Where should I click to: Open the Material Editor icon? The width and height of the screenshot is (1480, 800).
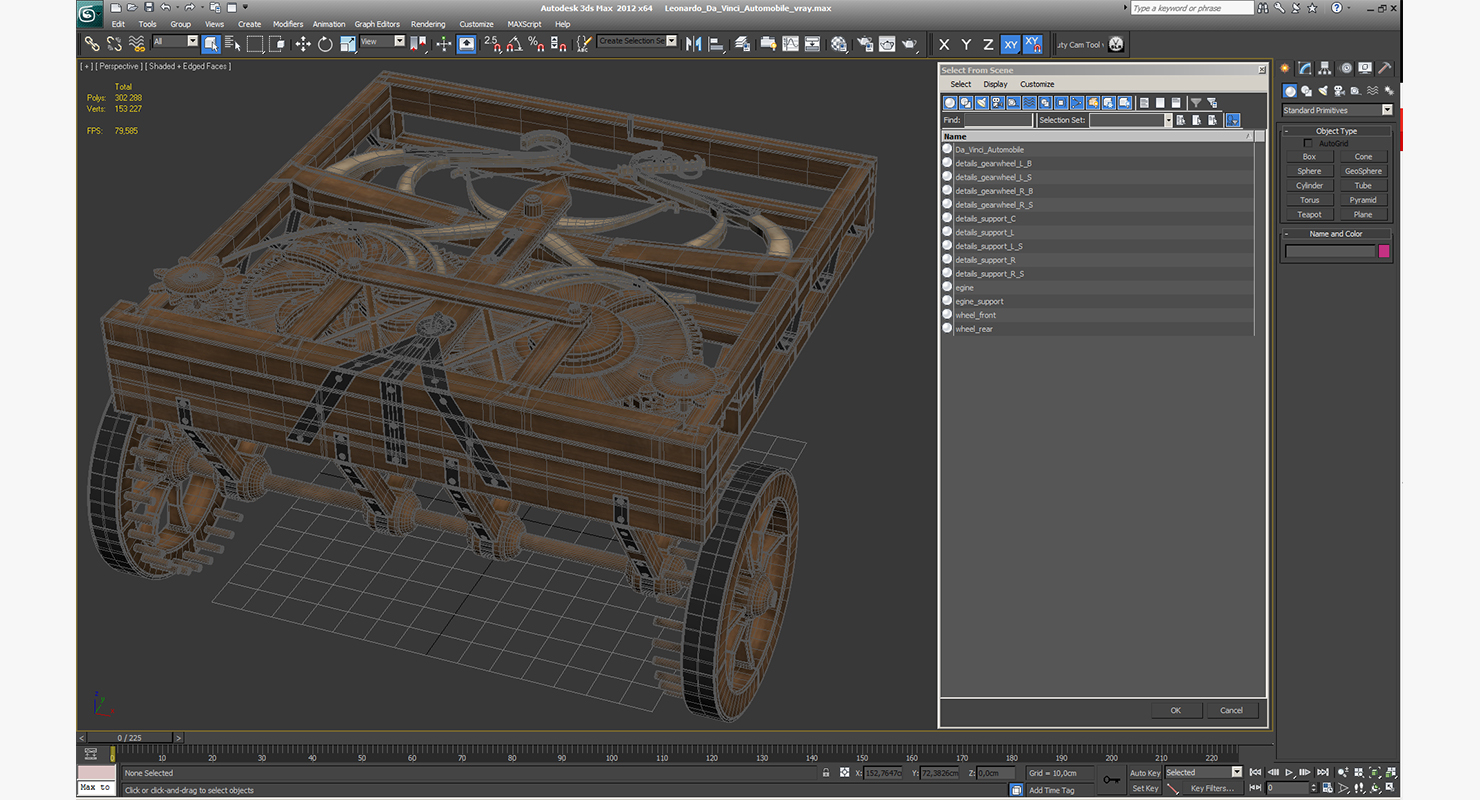(838, 44)
